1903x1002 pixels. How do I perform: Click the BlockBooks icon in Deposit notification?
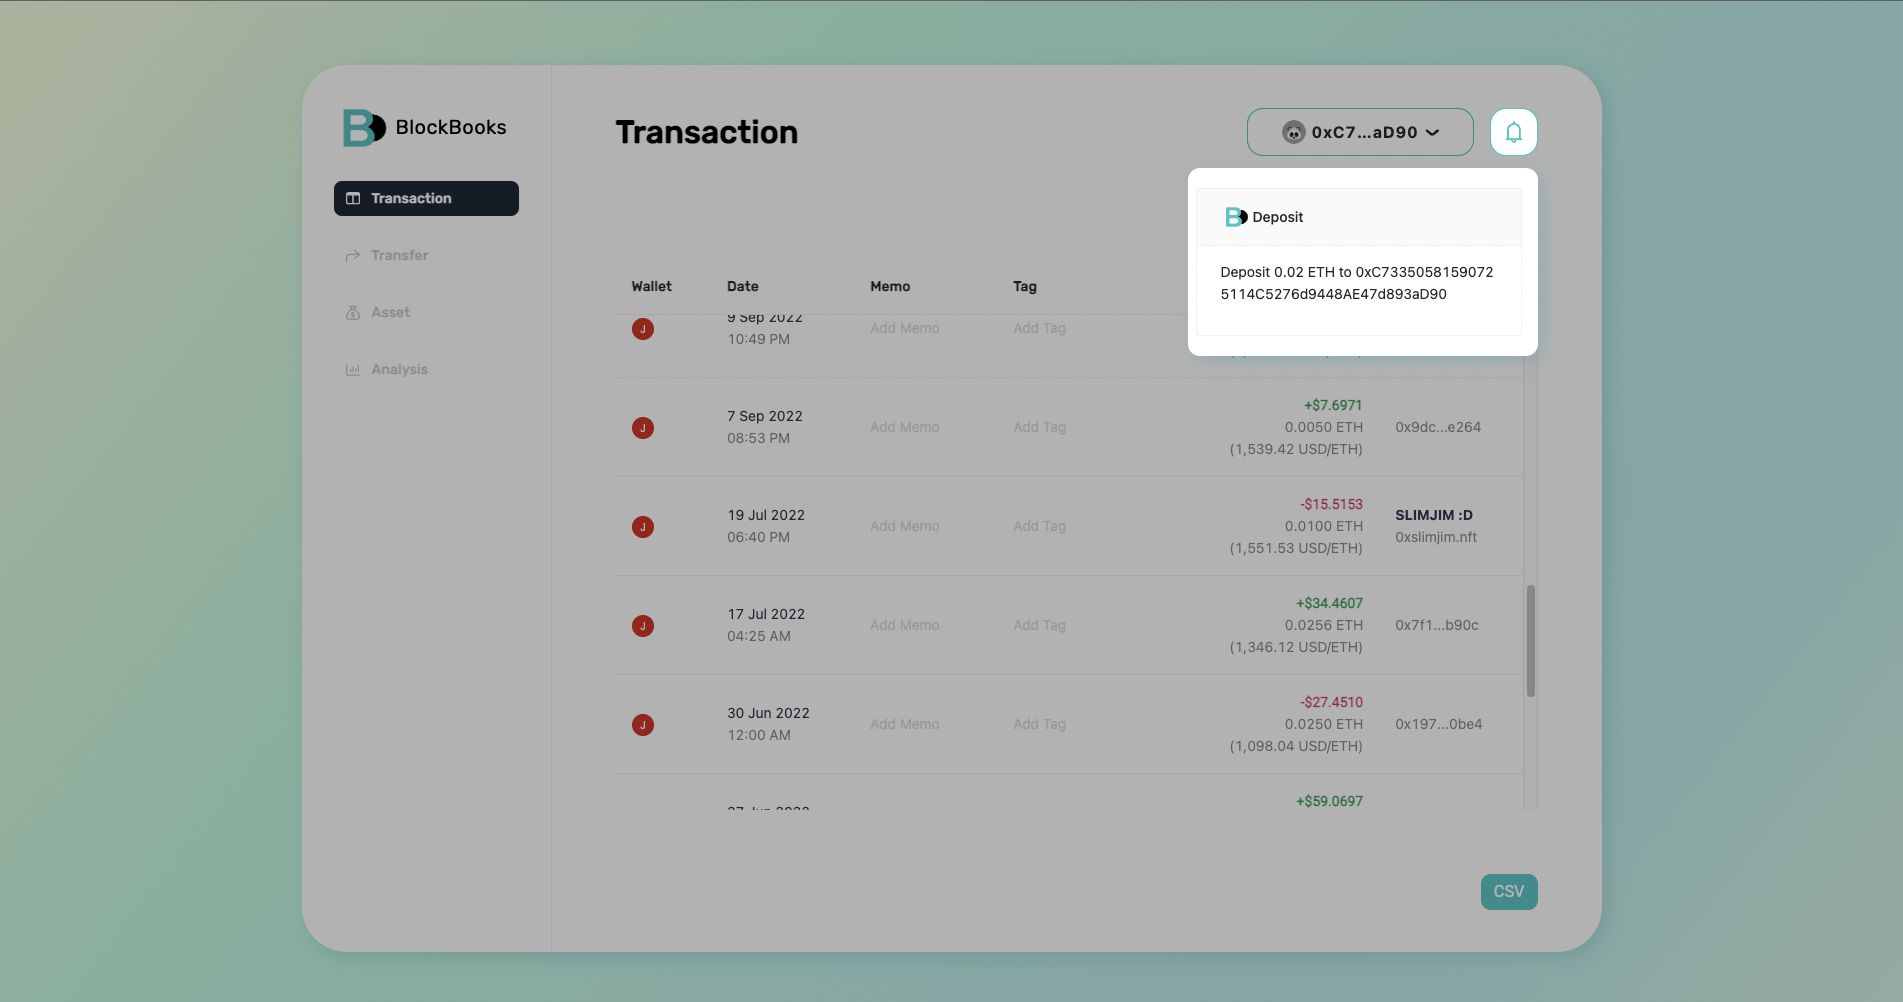coord(1236,217)
